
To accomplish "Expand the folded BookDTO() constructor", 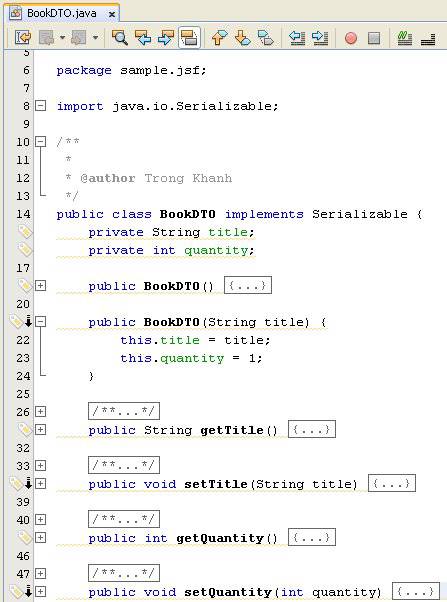I will (x=40, y=286).
